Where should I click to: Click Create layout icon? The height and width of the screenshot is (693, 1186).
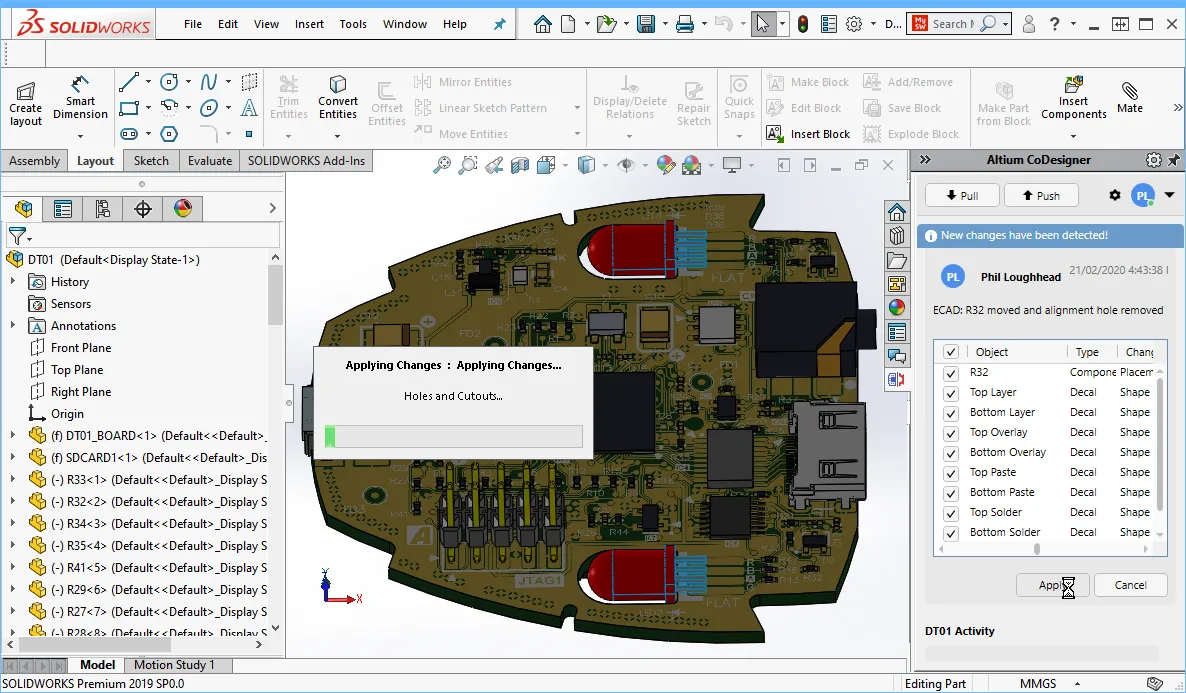coord(25,104)
